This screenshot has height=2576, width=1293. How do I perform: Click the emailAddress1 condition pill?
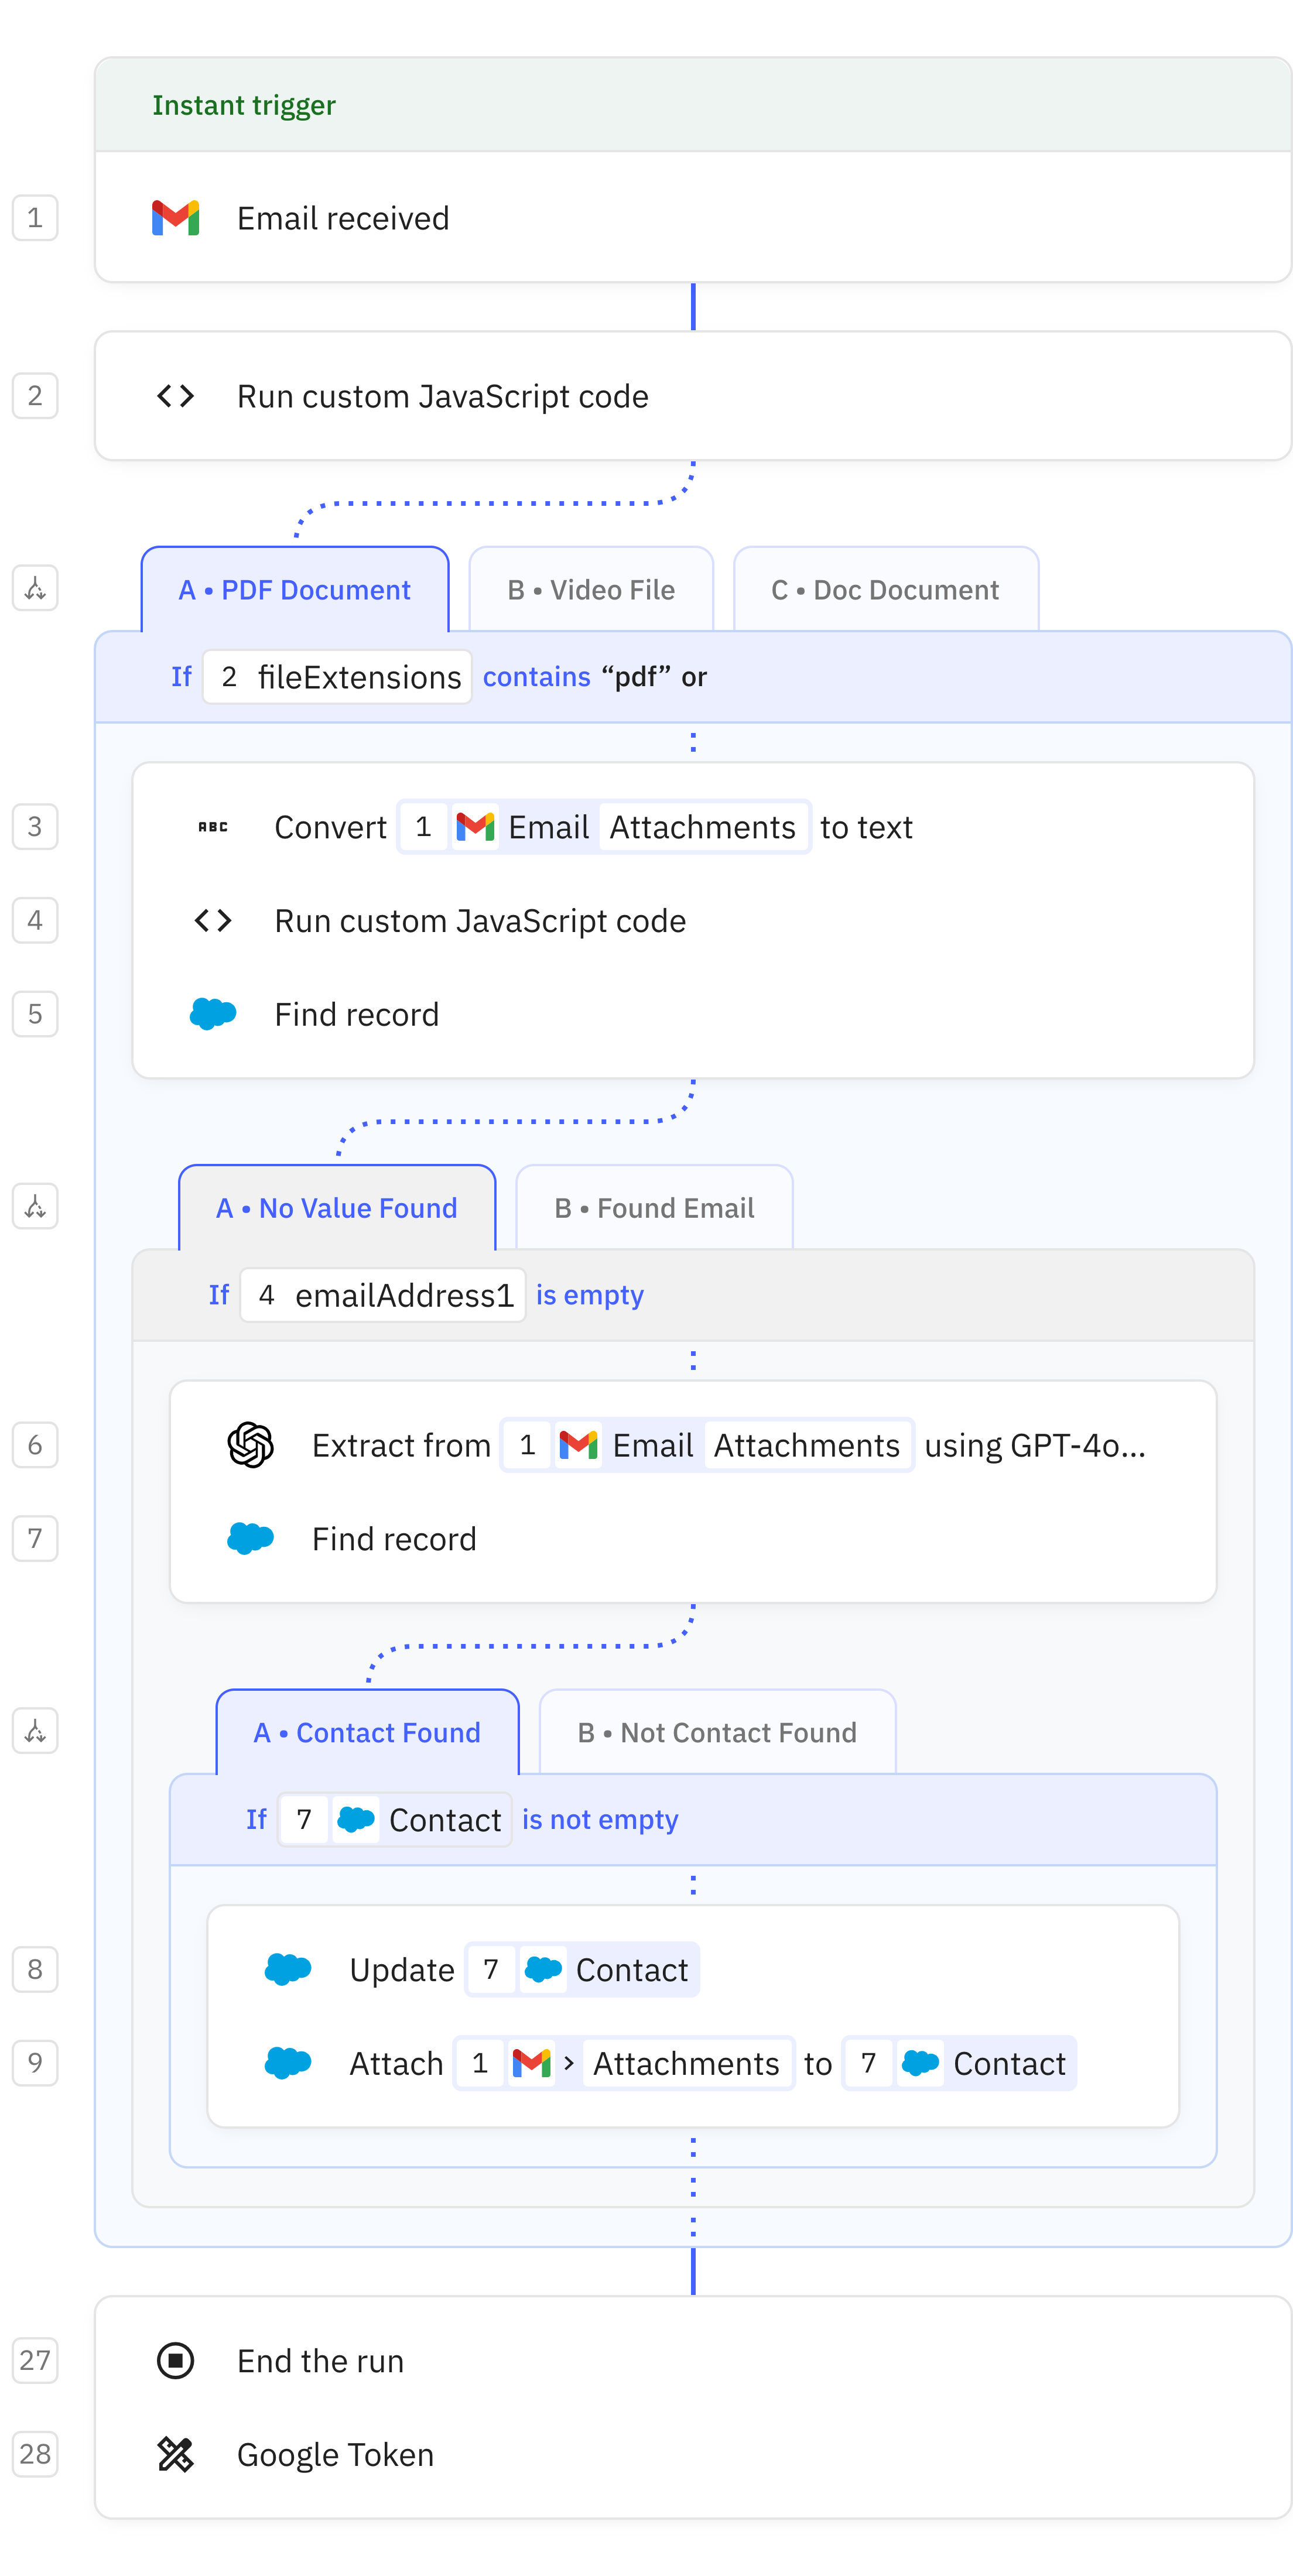click(383, 1295)
